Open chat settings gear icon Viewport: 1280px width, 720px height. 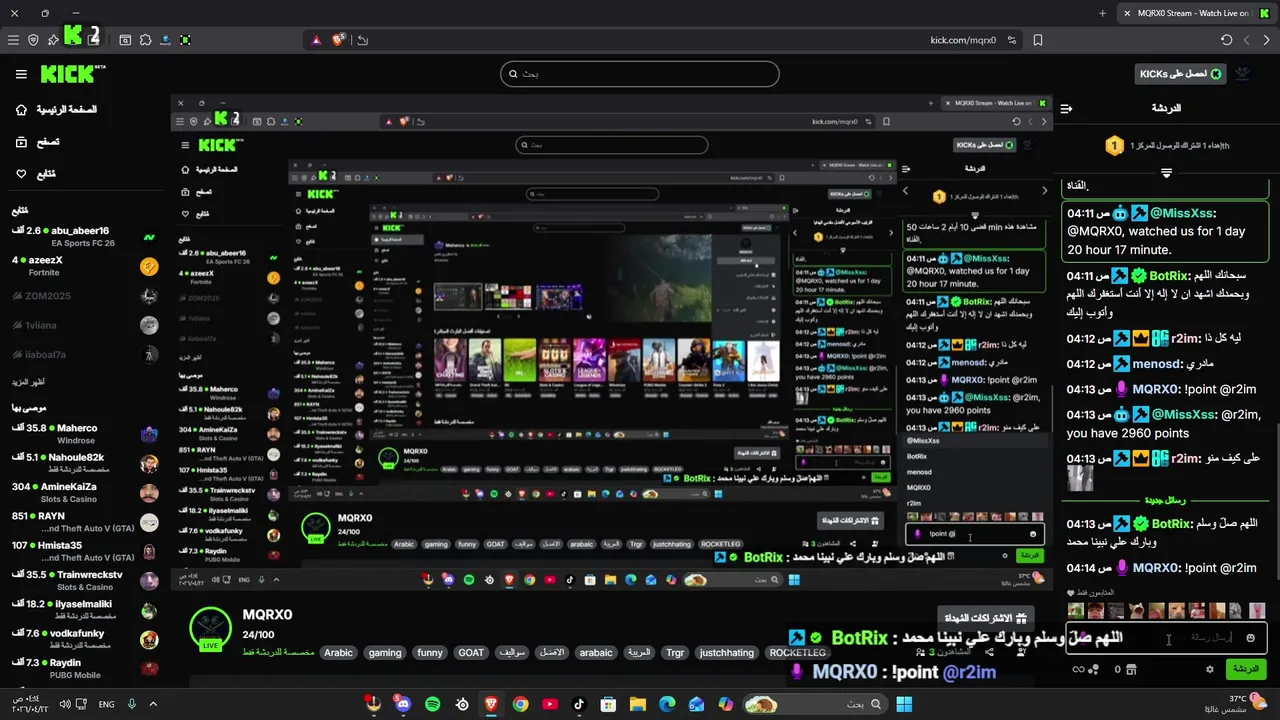[x=1210, y=669]
